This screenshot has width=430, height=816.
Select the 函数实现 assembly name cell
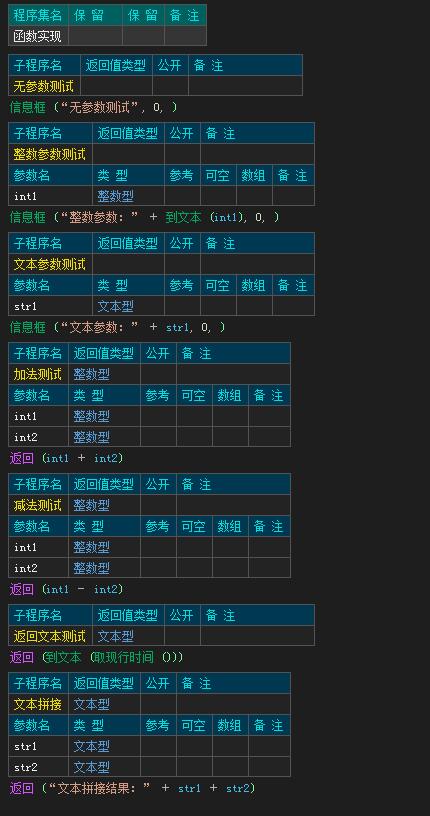(x=38, y=36)
